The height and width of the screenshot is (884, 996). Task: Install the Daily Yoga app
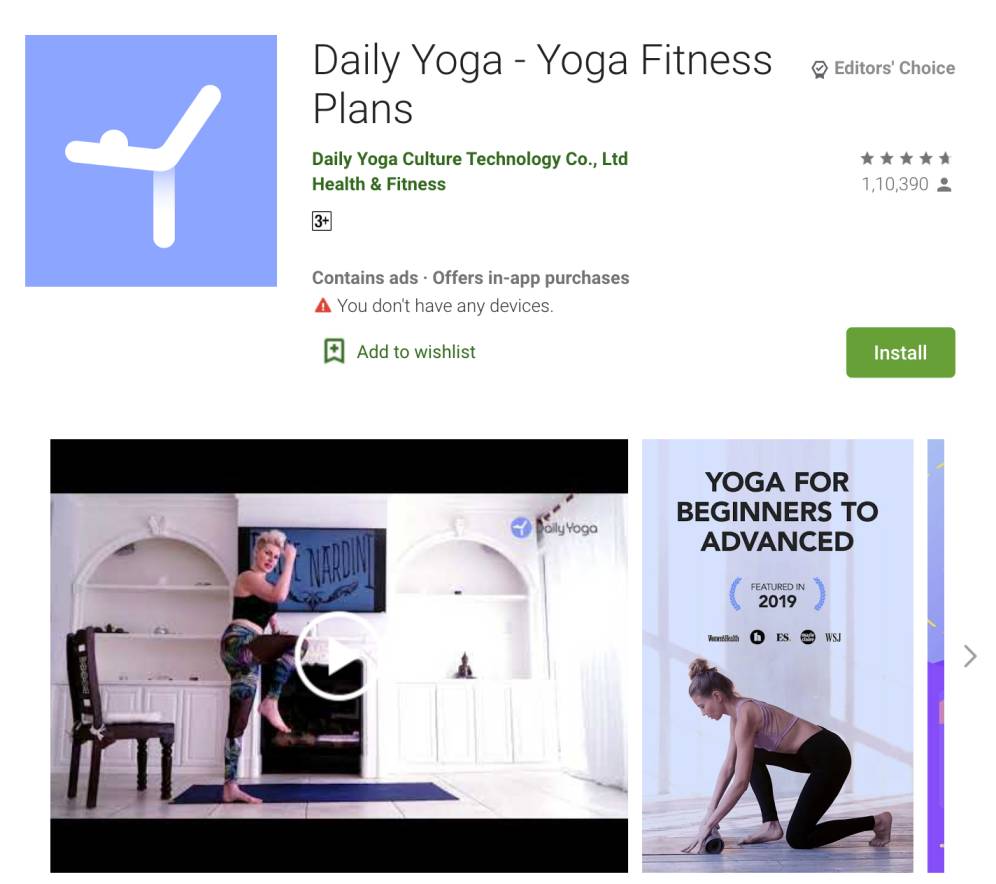tap(900, 352)
